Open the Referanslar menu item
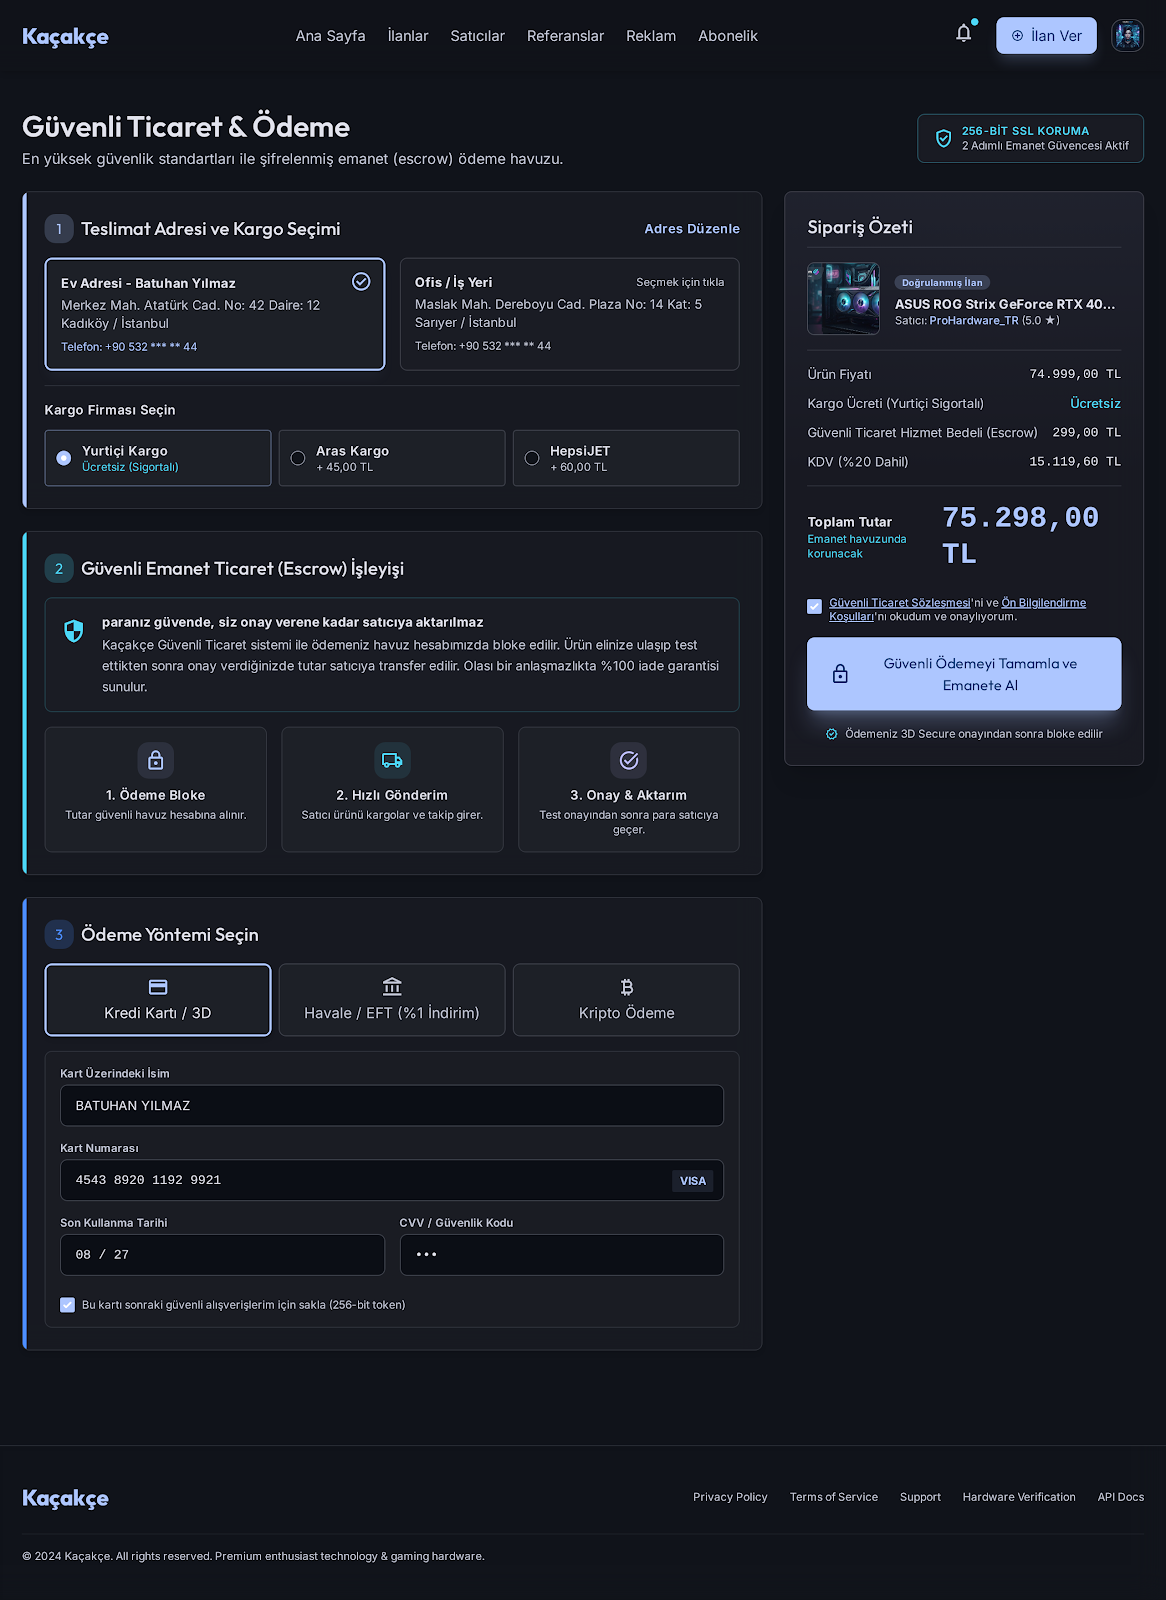This screenshot has width=1166, height=1600. click(x=566, y=36)
